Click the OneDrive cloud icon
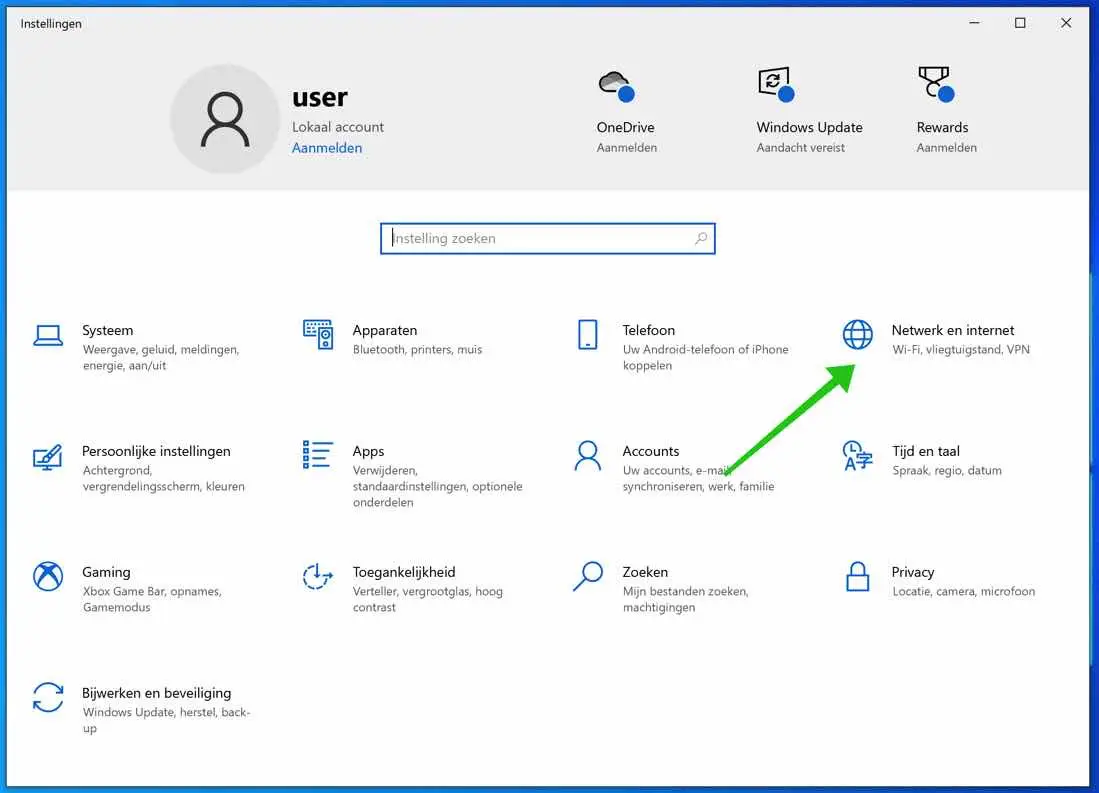1099x793 pixels. (617, 86)
